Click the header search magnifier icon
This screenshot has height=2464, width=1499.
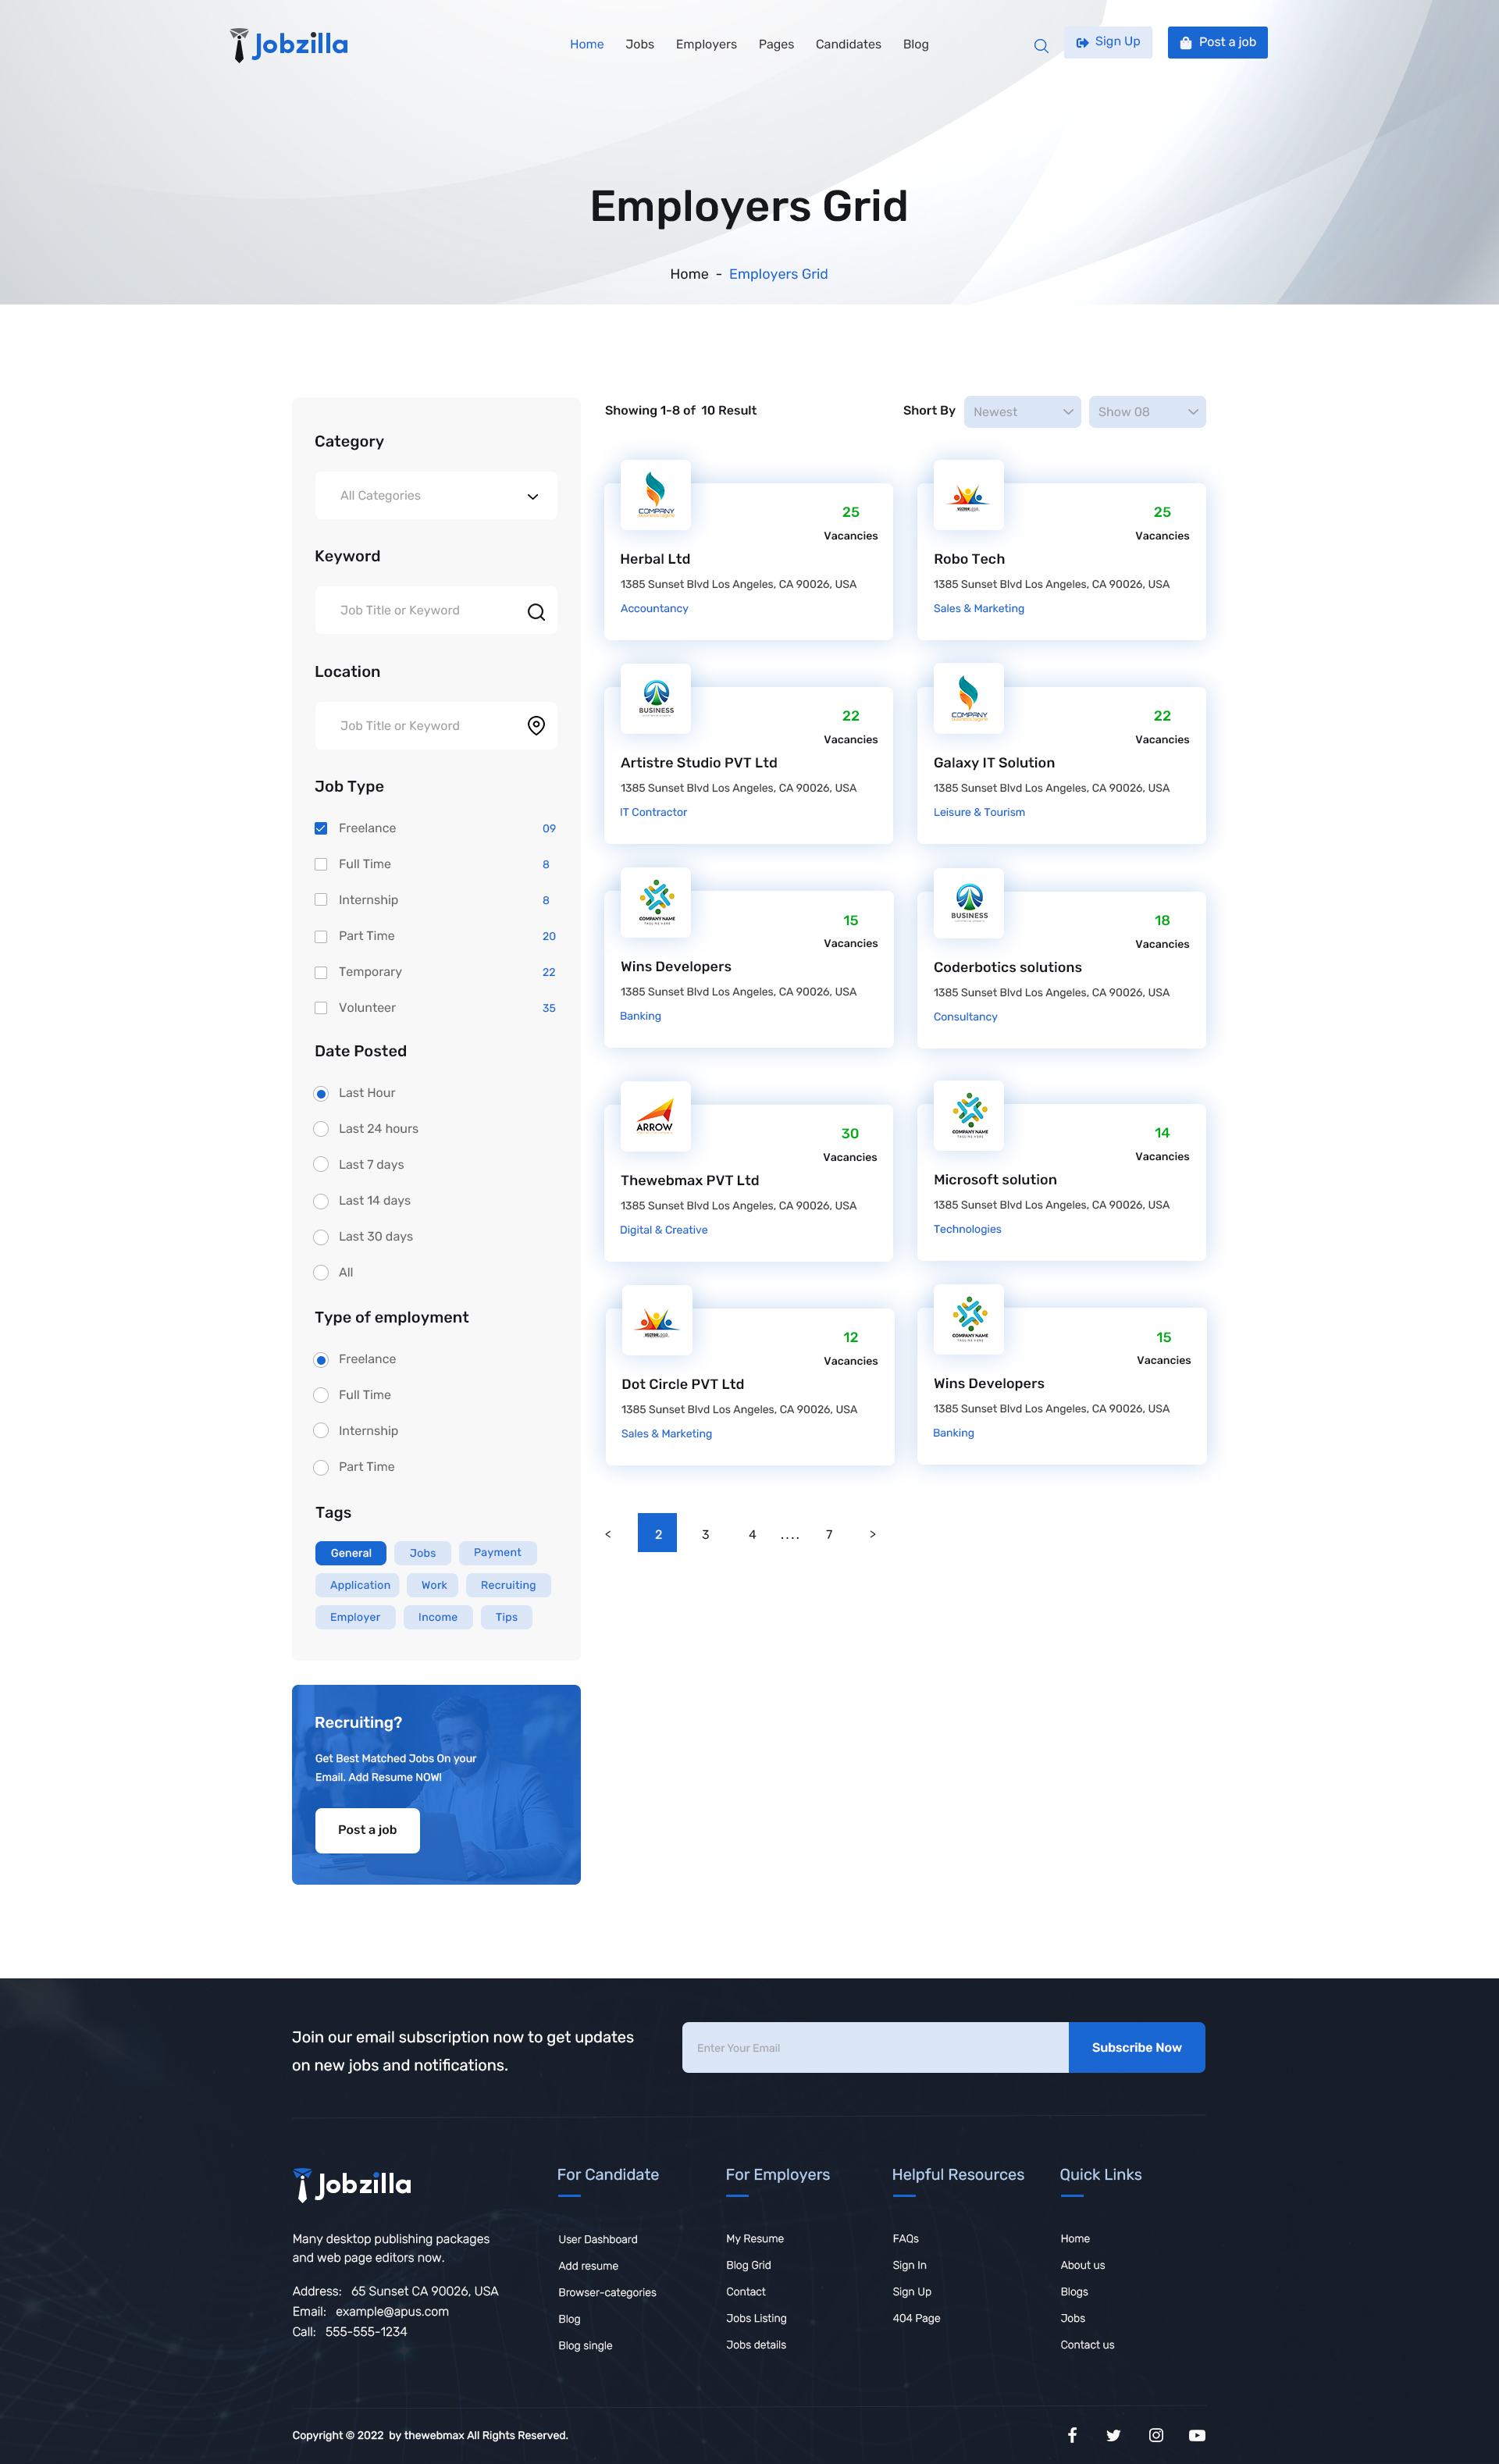(1040, 45)
